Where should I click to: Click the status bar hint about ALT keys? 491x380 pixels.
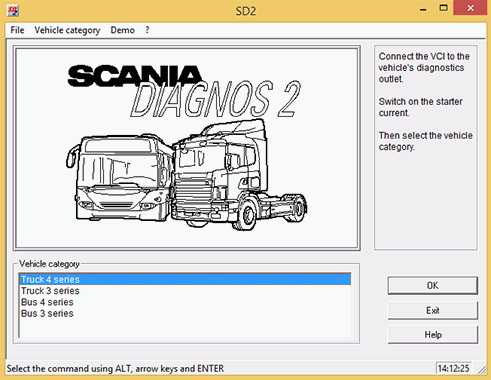tap(115, 369)
